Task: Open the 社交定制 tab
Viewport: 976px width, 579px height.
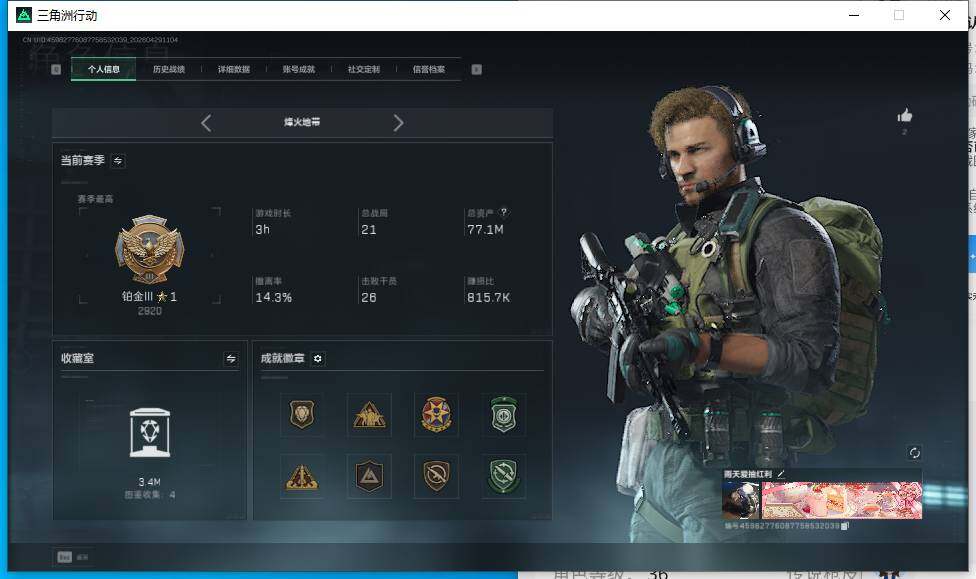Action: (364, 69)
